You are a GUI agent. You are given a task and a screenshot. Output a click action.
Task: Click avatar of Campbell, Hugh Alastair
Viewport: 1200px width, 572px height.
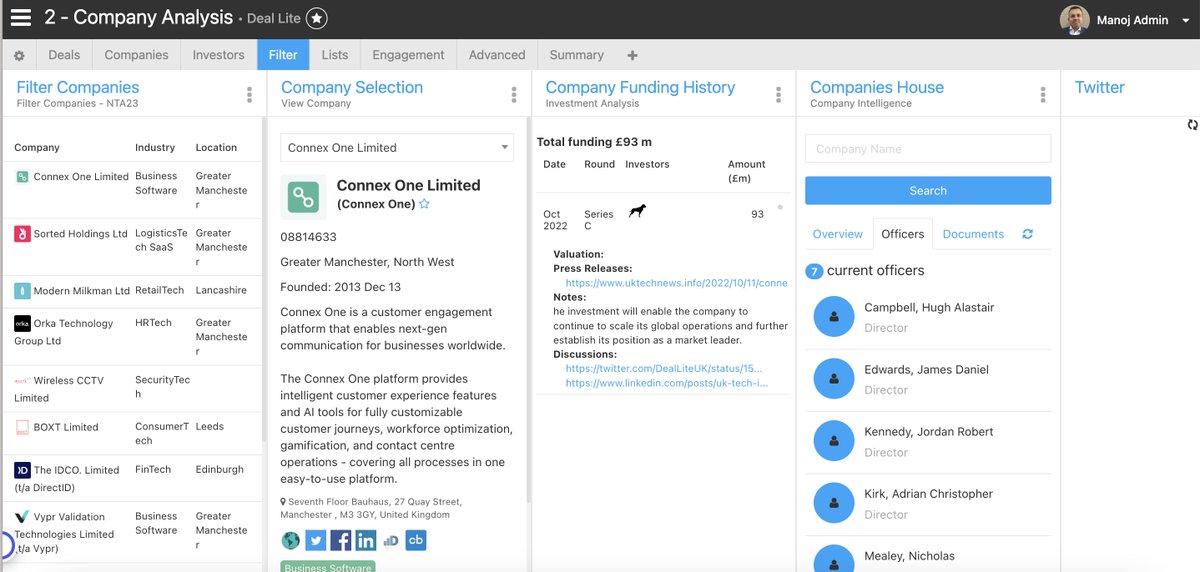click(834, 317)
